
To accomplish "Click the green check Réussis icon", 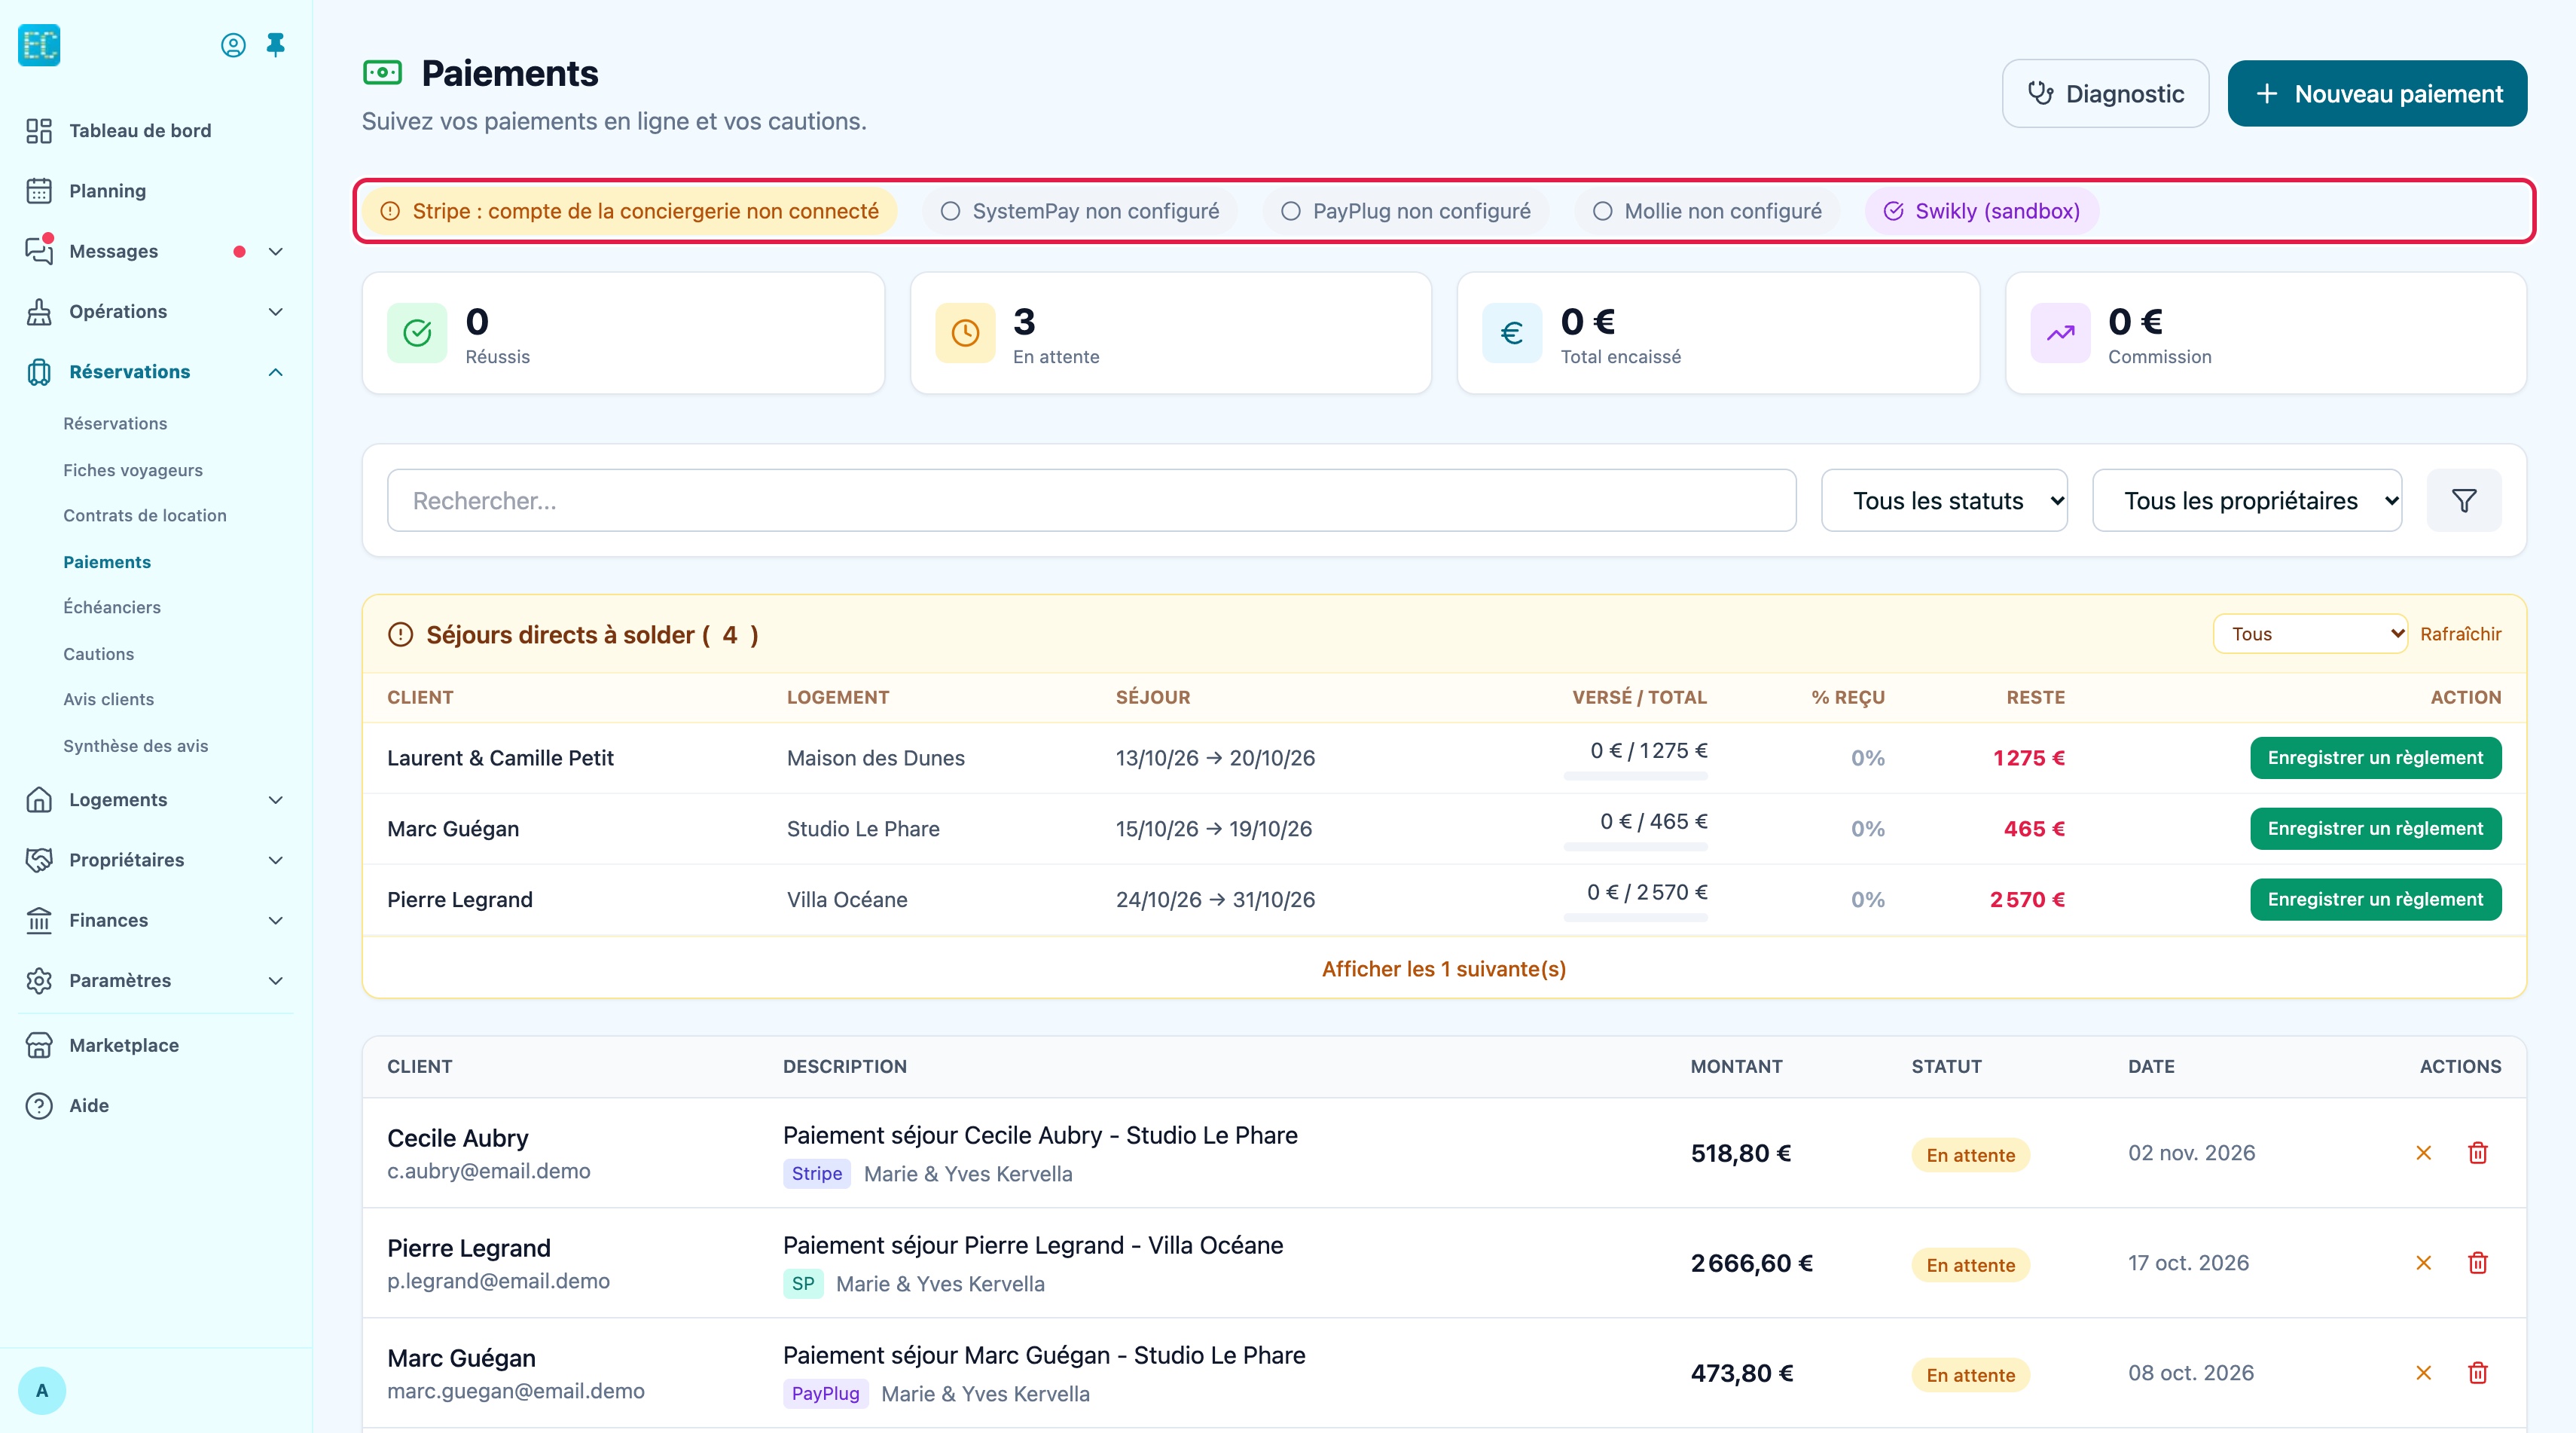I will tap(417, 333).
